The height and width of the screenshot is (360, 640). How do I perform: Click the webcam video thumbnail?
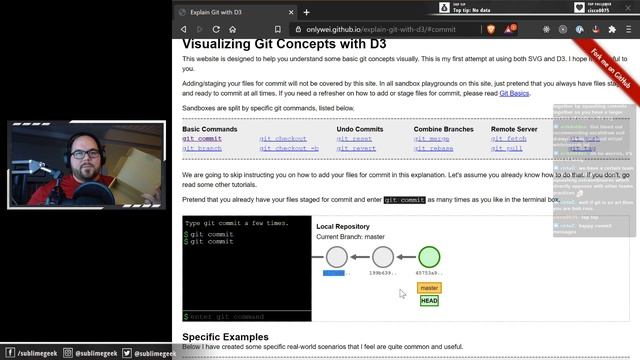click(x=87, y=165)
